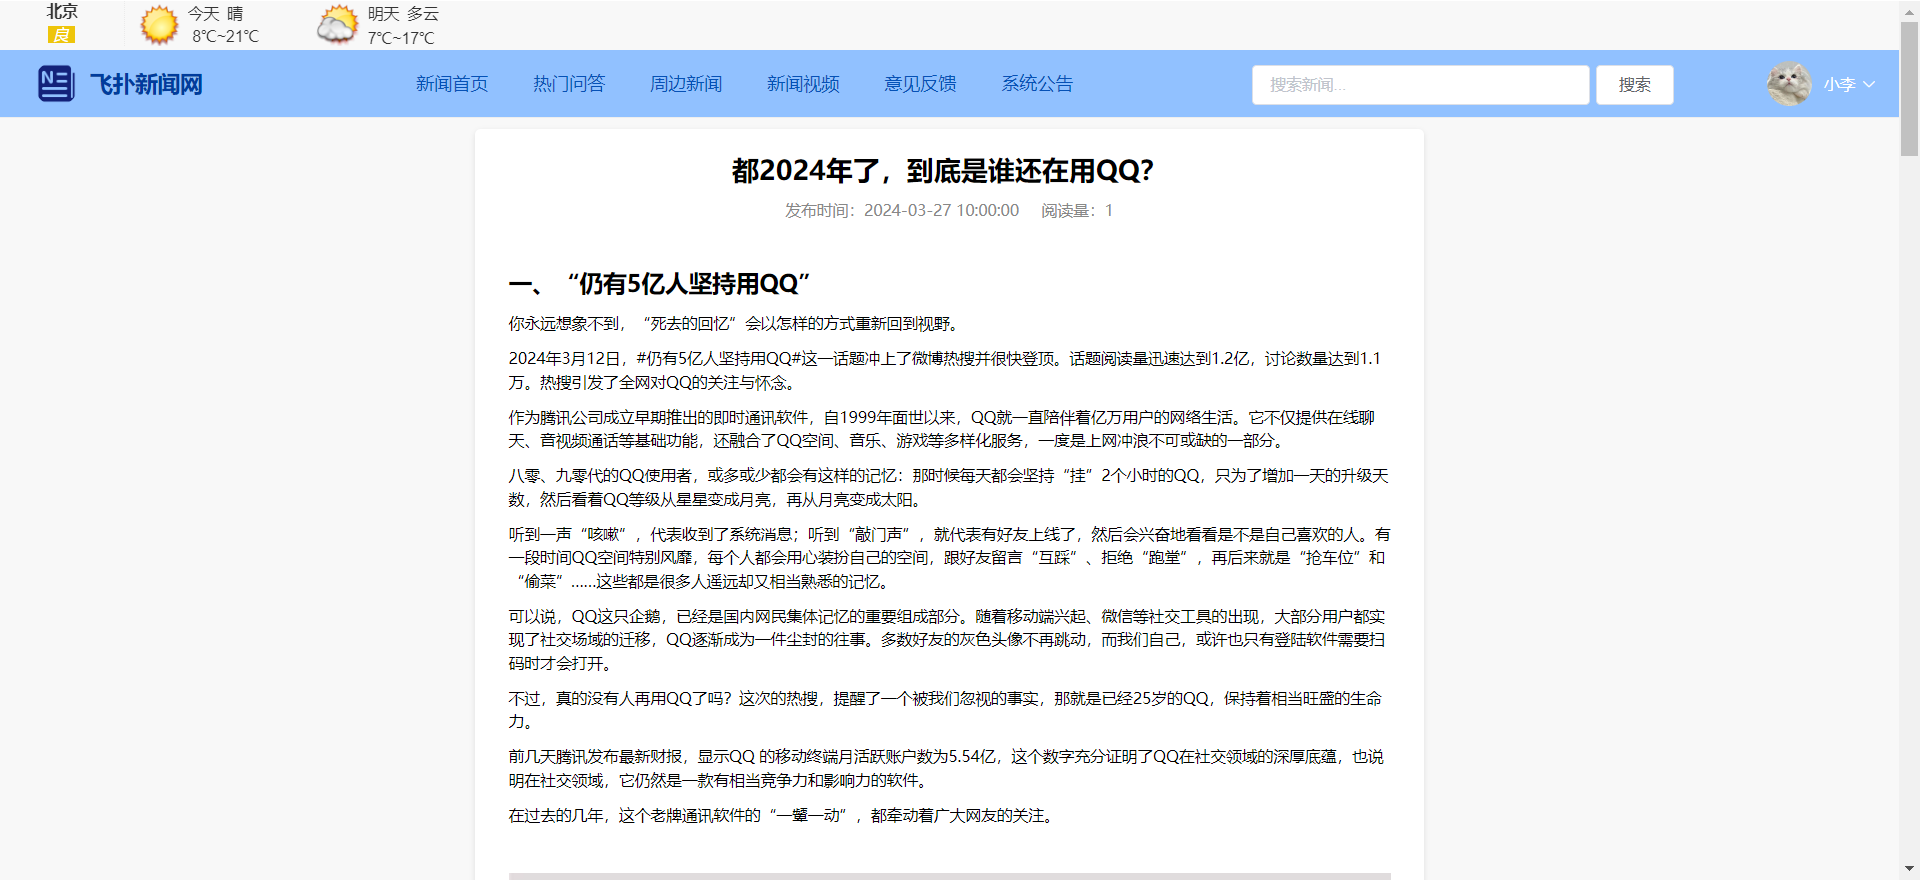
Task: Go to 新闻首页 tab
Action: [x=452, y=84]
